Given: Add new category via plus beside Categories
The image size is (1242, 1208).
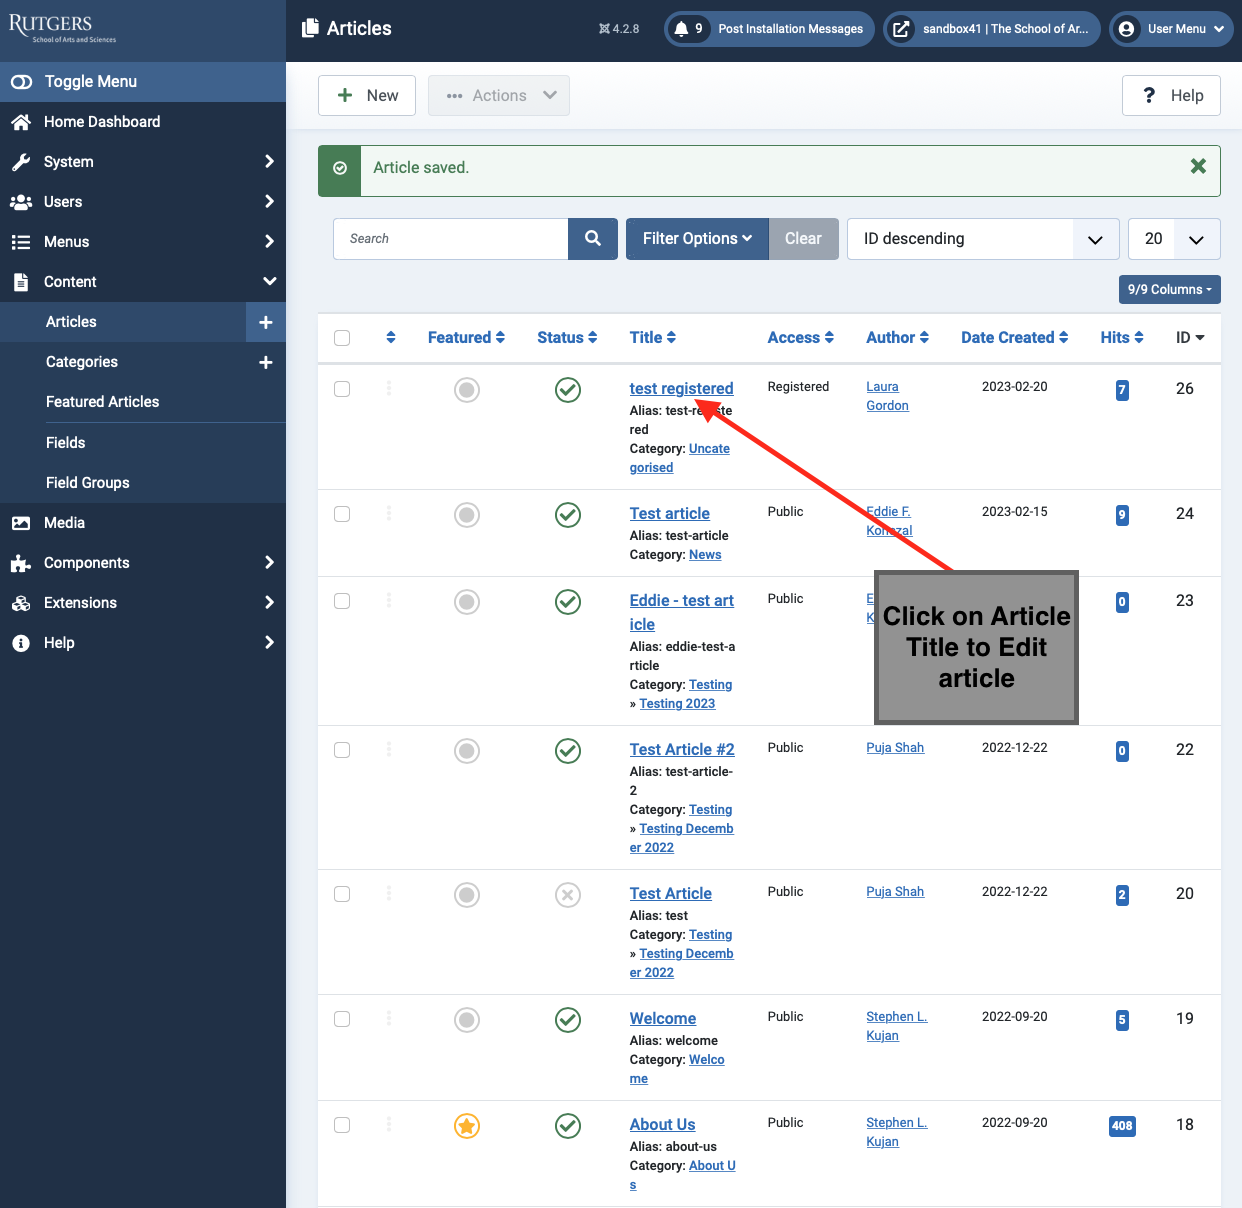Looking at the screenshot, I should pos(266,362).
